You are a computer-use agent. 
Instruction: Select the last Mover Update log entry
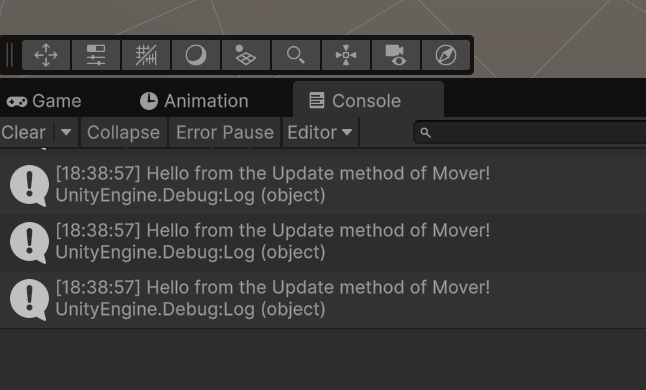[323, 299]
